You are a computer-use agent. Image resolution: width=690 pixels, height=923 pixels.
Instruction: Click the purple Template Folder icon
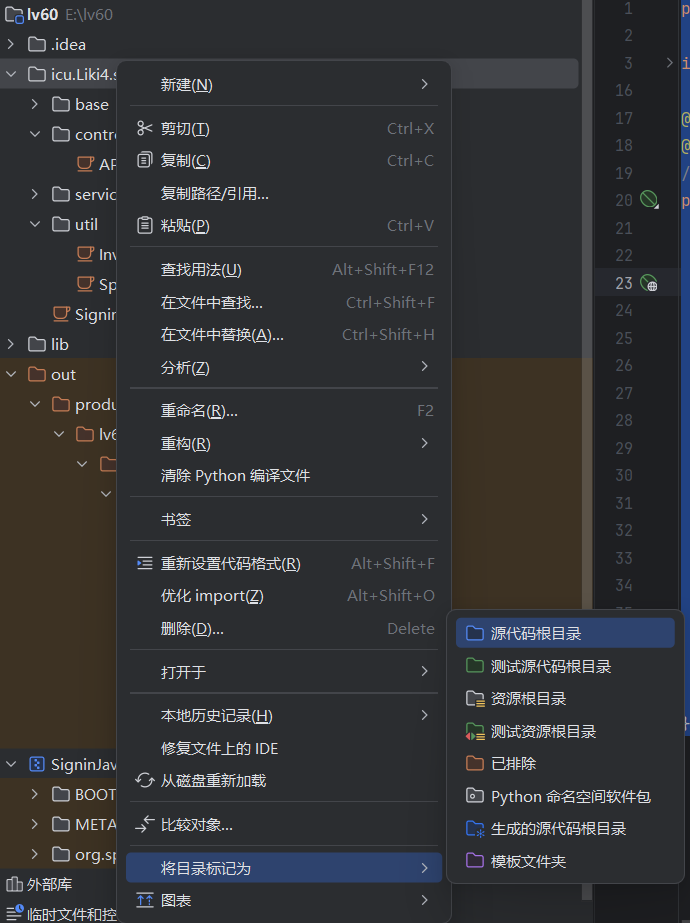(475, 861)
